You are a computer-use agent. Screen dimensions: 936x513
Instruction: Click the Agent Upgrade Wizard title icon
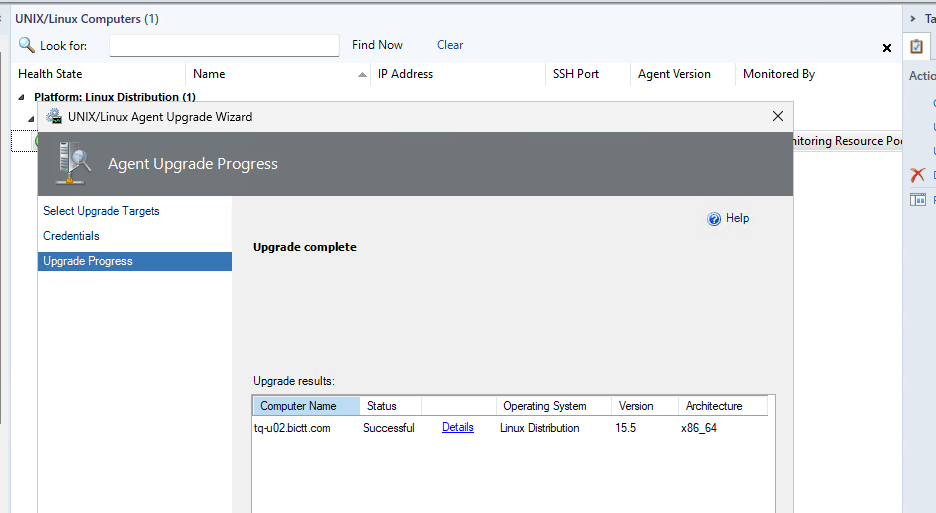54,117
